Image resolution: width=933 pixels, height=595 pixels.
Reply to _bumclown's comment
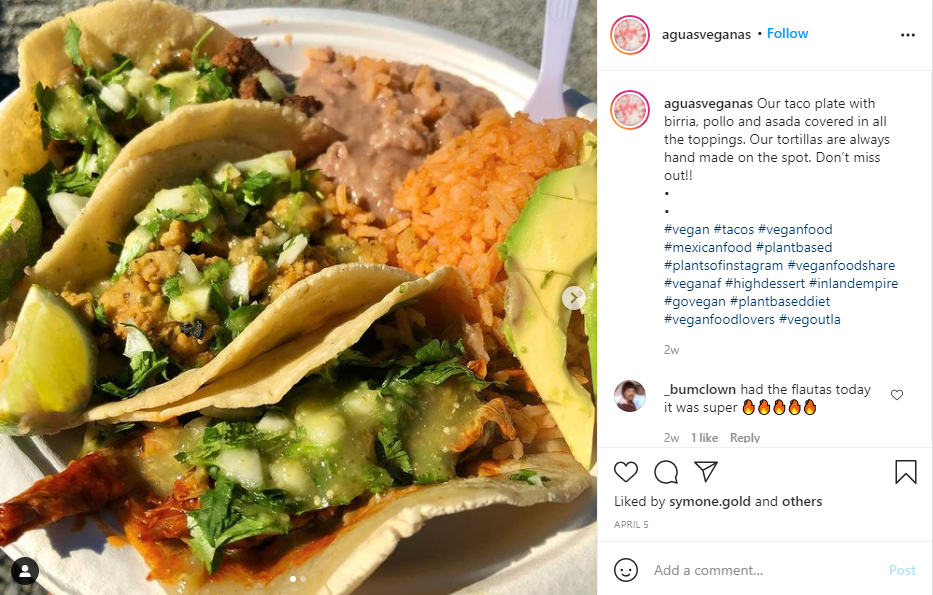[745, 437]
